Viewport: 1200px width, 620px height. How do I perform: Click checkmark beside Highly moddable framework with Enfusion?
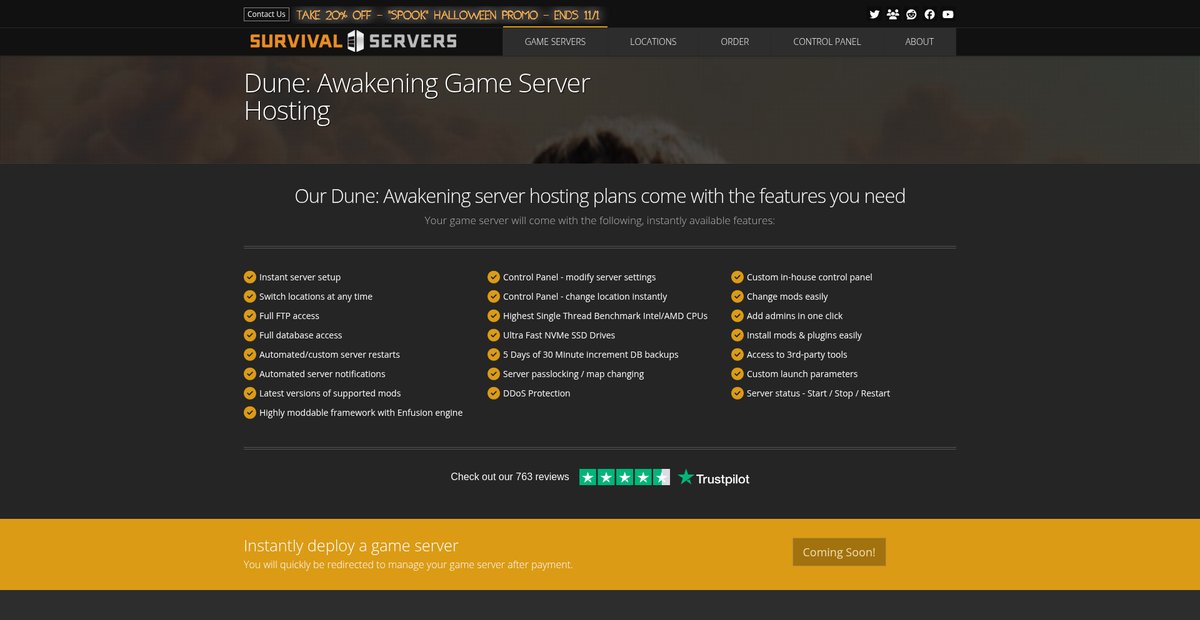(250, 412)
